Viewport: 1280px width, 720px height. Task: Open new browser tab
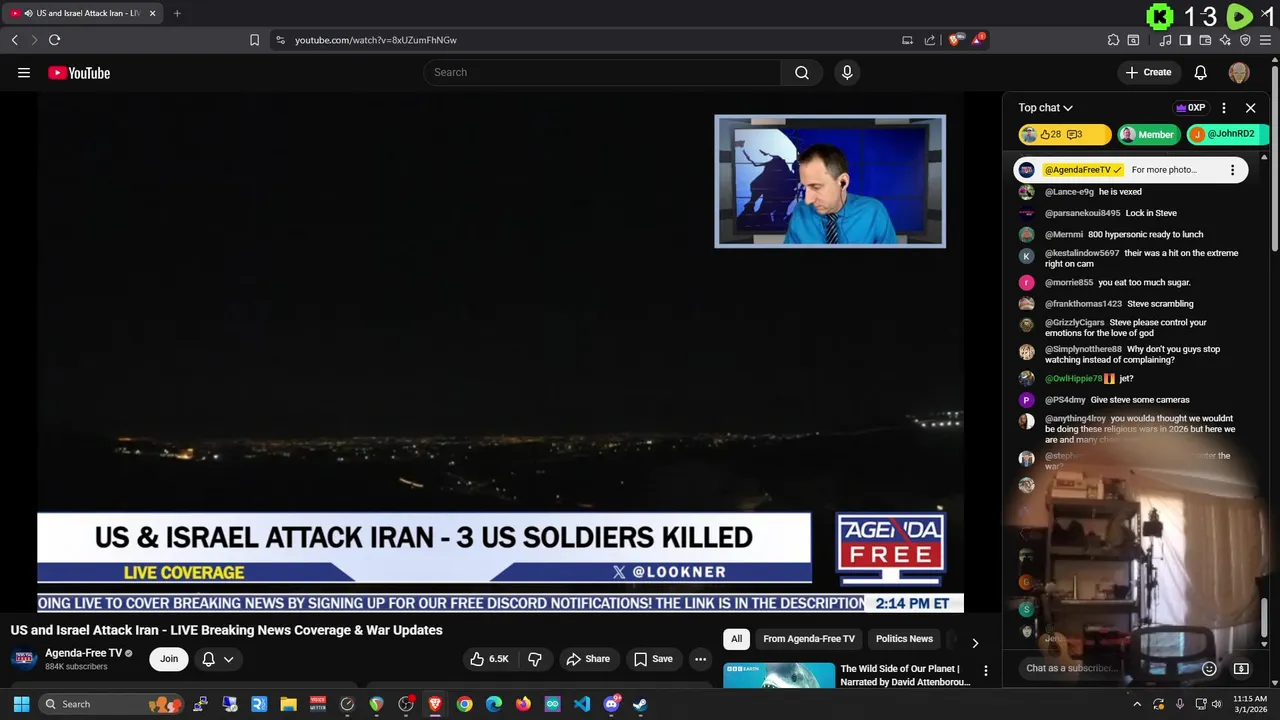coord(177,13)
